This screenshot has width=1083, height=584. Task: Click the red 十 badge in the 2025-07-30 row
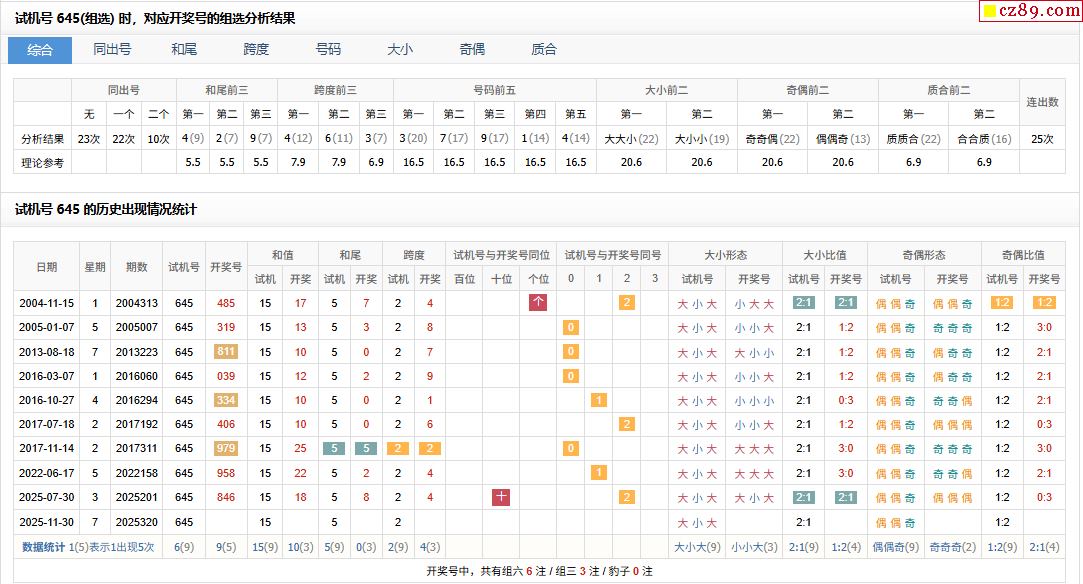[x=501, y=497]
